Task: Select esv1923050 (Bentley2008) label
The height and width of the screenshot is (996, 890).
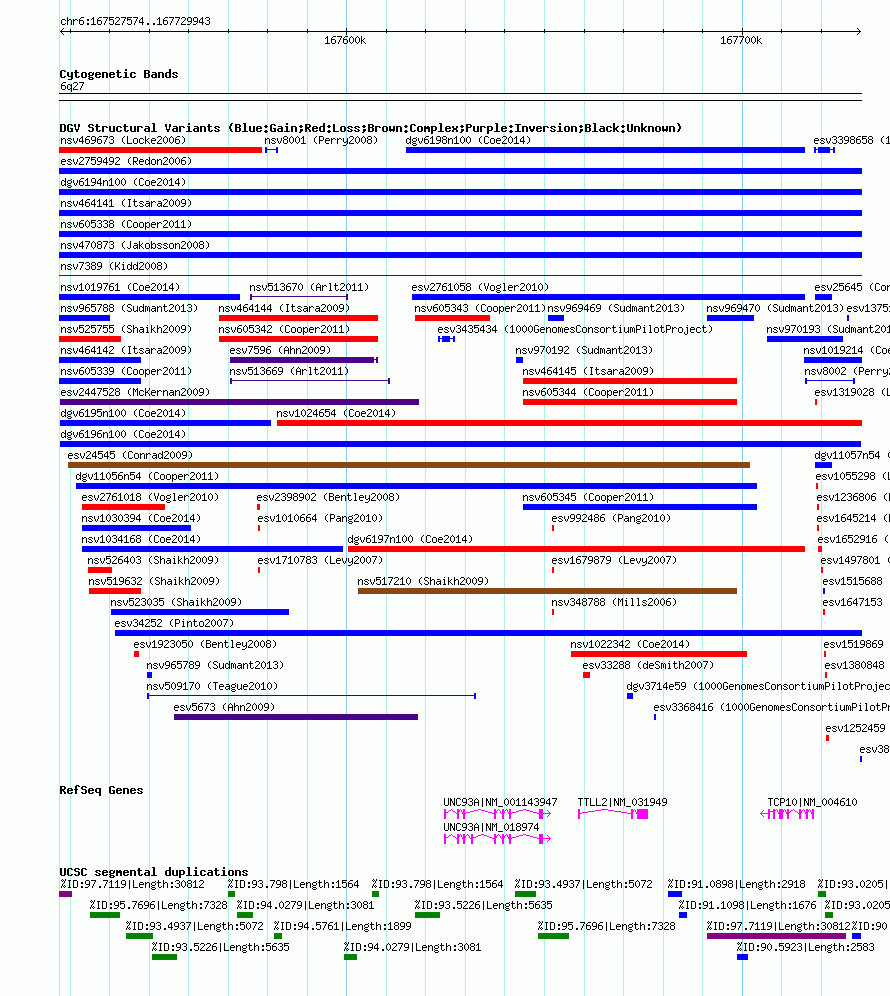Action: tap(205, 643)
